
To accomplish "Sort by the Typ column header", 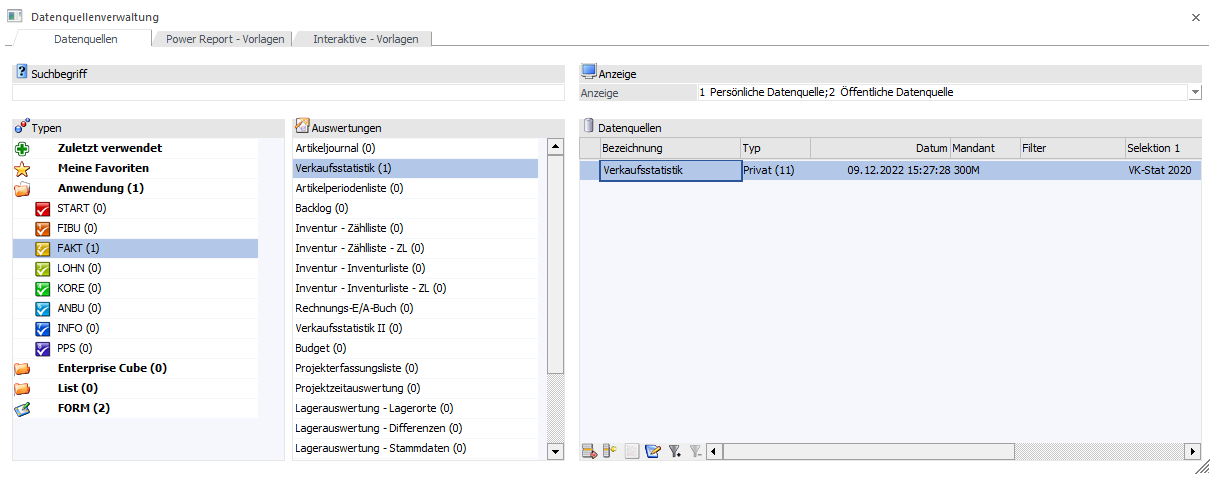I will [775, 148].
